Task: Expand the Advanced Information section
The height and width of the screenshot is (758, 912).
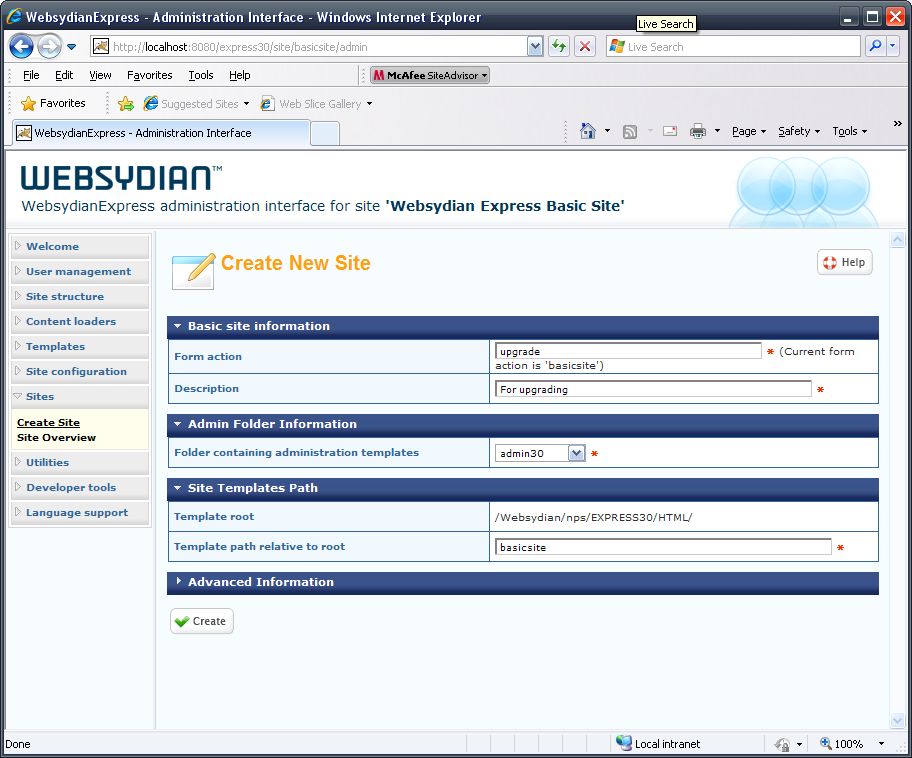Action: [x=522, y=582]
